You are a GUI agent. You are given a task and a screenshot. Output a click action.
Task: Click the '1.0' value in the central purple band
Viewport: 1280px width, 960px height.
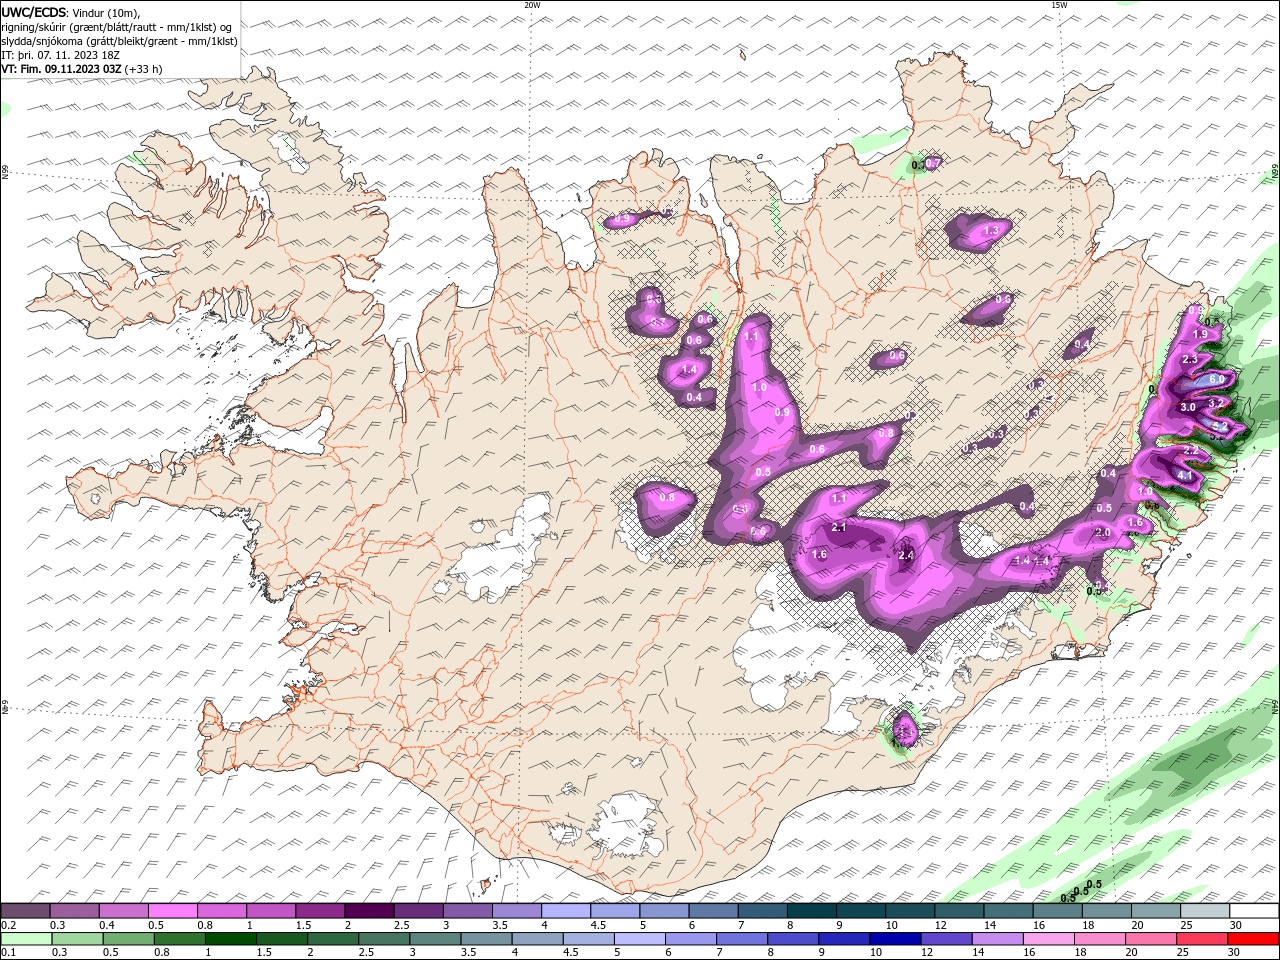coord(759,387)
